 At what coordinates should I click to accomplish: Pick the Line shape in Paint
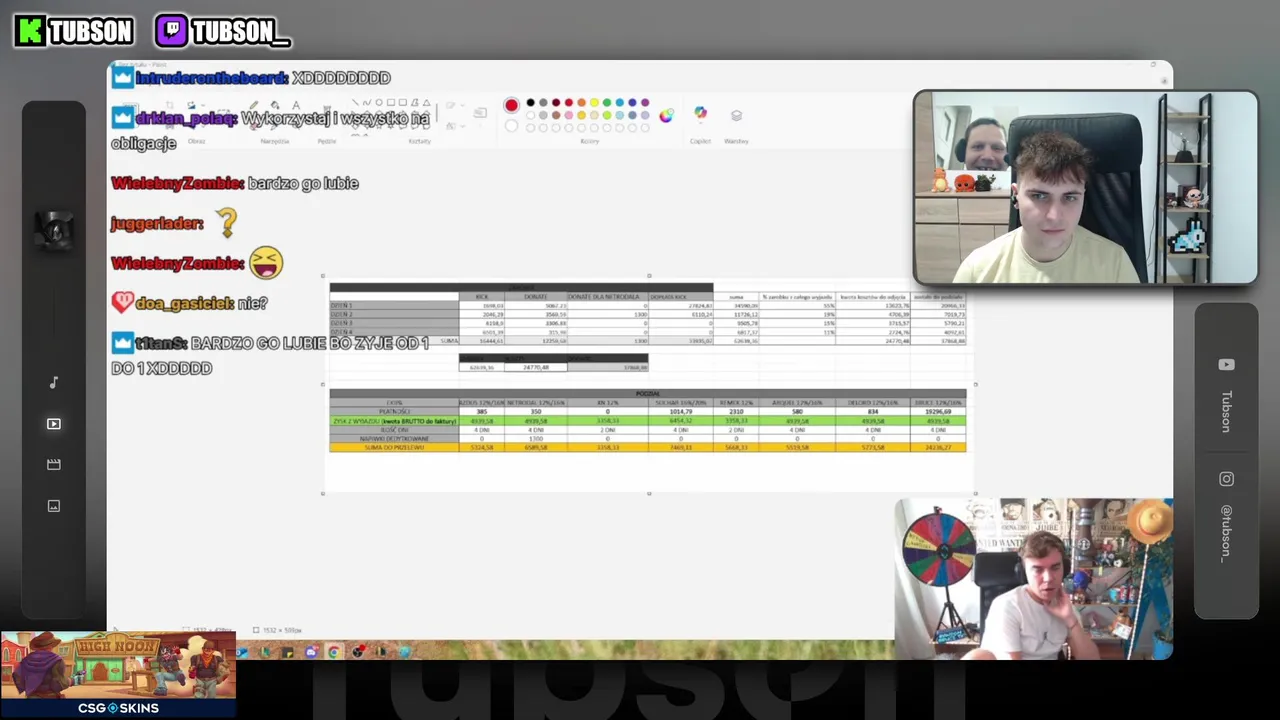coord(355,102)
